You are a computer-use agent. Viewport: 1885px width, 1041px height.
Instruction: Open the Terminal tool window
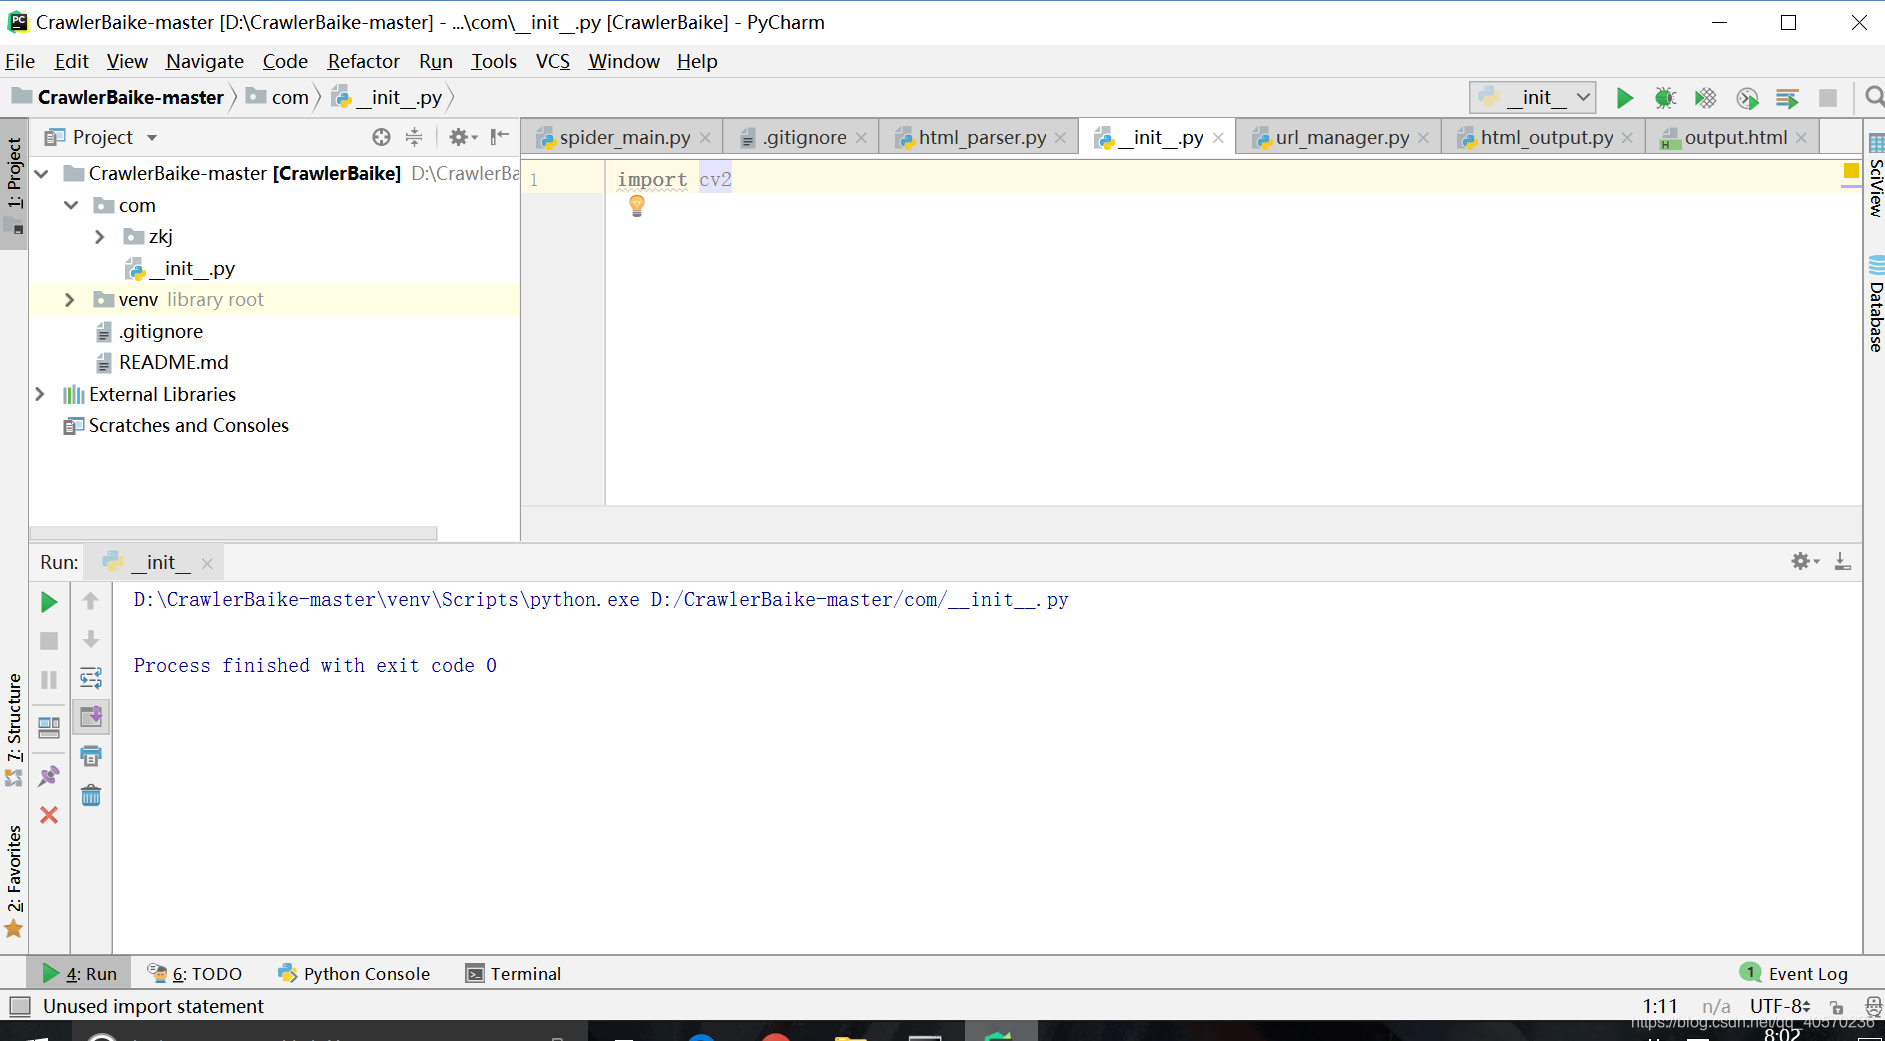click(x=512, y=973)
